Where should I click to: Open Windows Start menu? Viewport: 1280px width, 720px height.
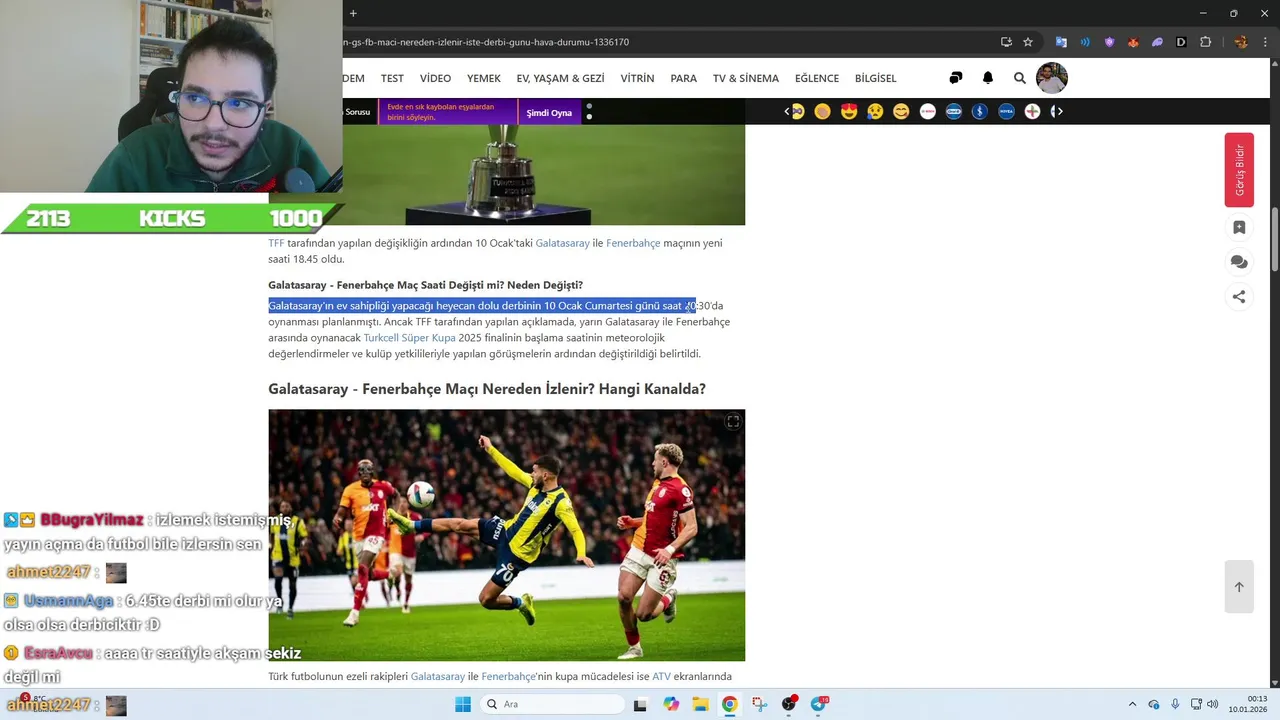[x=463, y=704]
